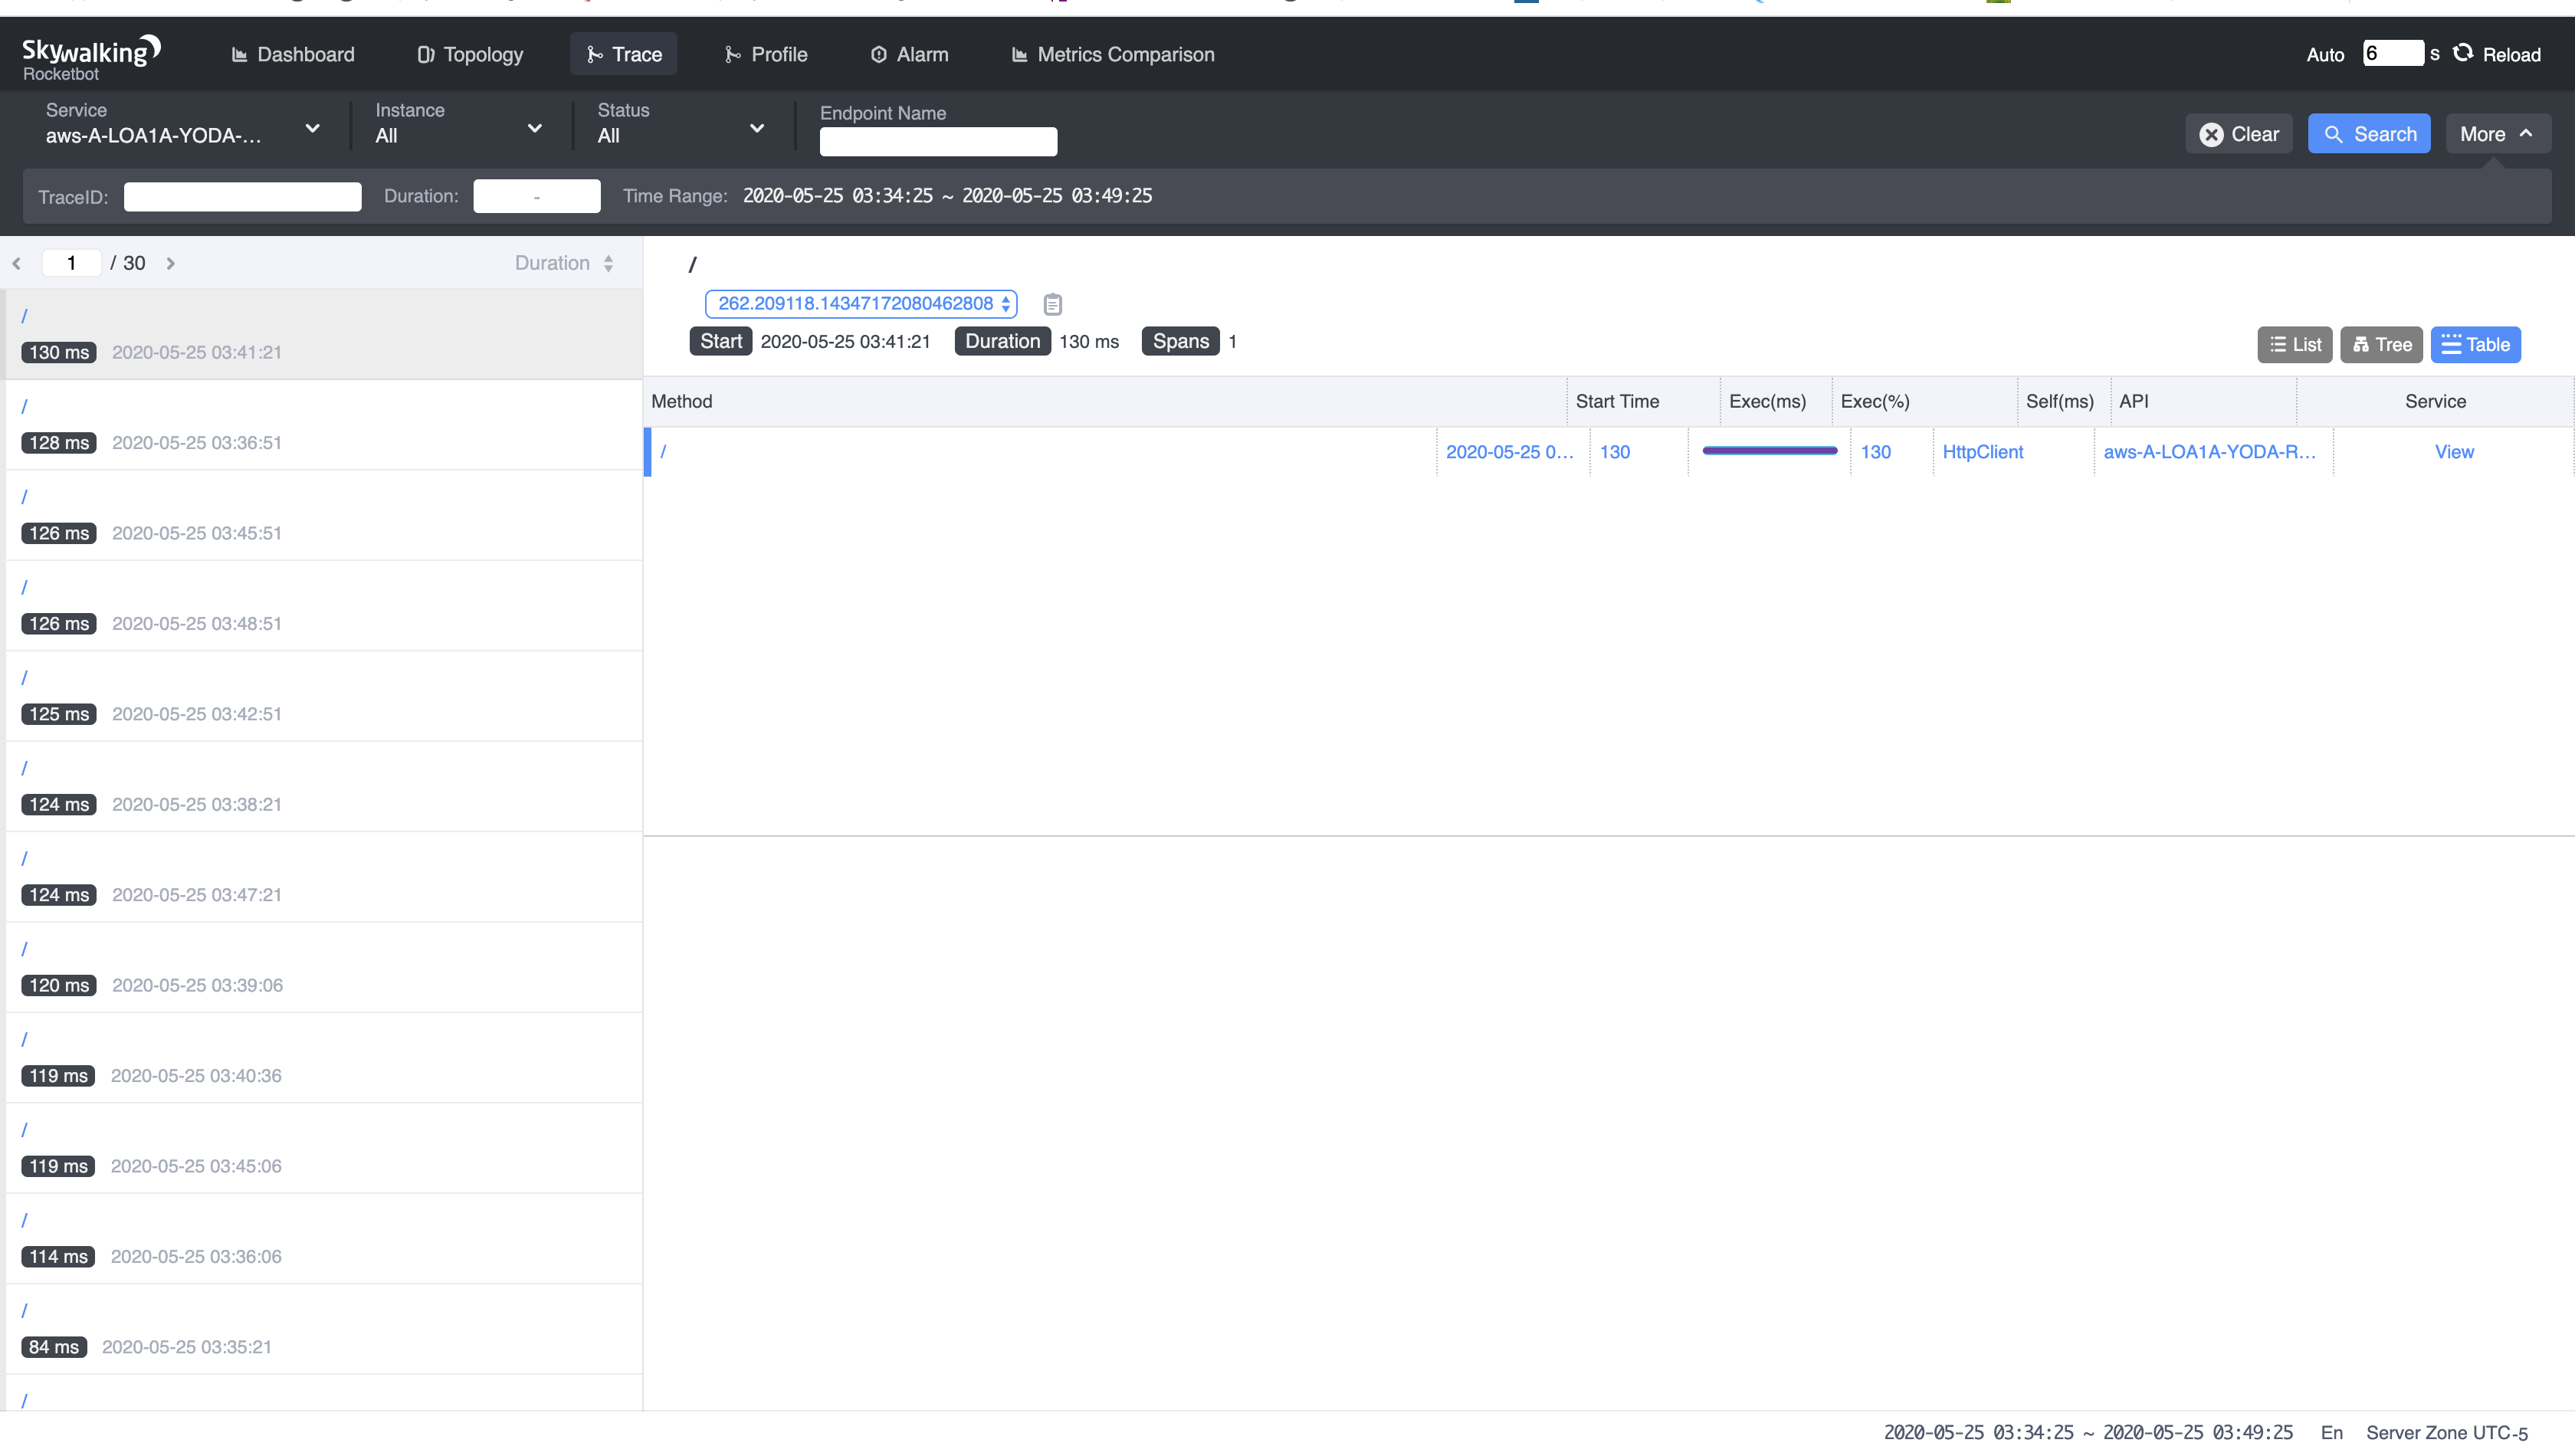
Task: Refresh traces using the Reload icon
Action: pyautogui.click(x=2464, y=54)
